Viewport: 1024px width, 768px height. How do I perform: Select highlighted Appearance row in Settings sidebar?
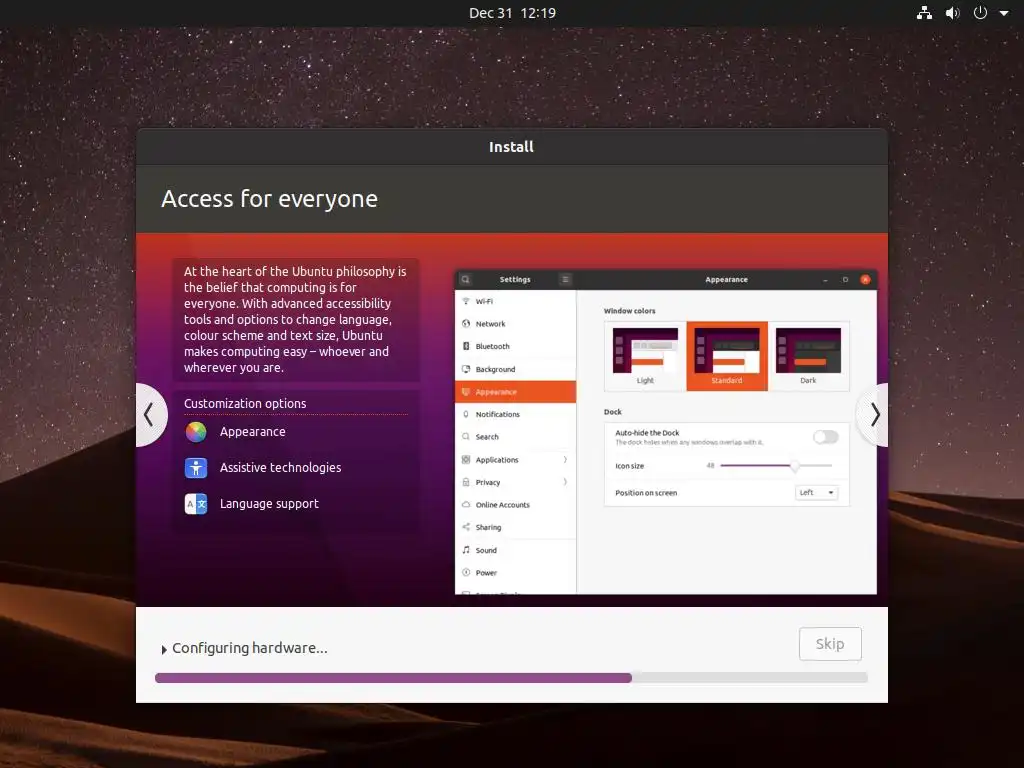[x=515, y=392]
